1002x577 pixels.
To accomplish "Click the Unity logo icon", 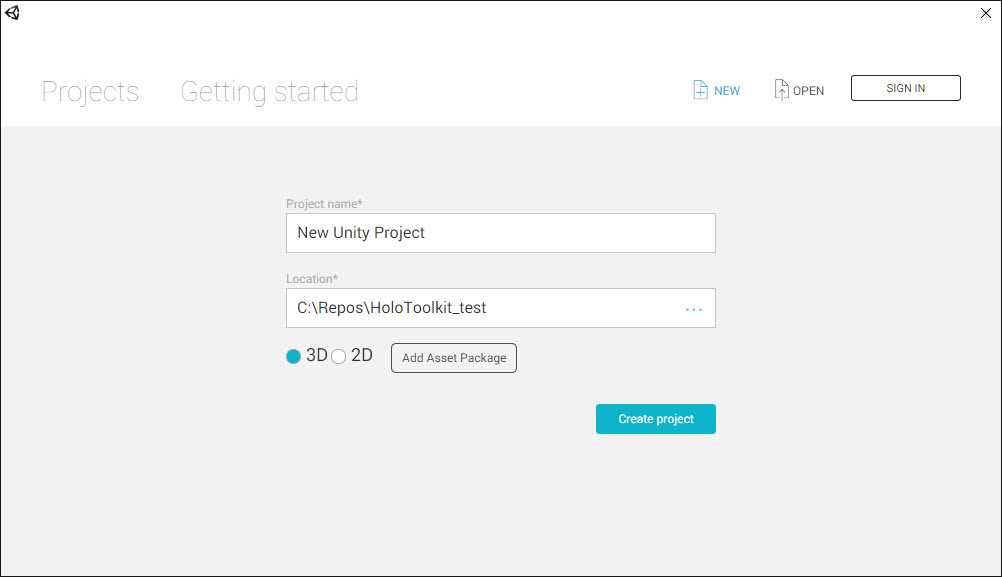I will point(13,12).
